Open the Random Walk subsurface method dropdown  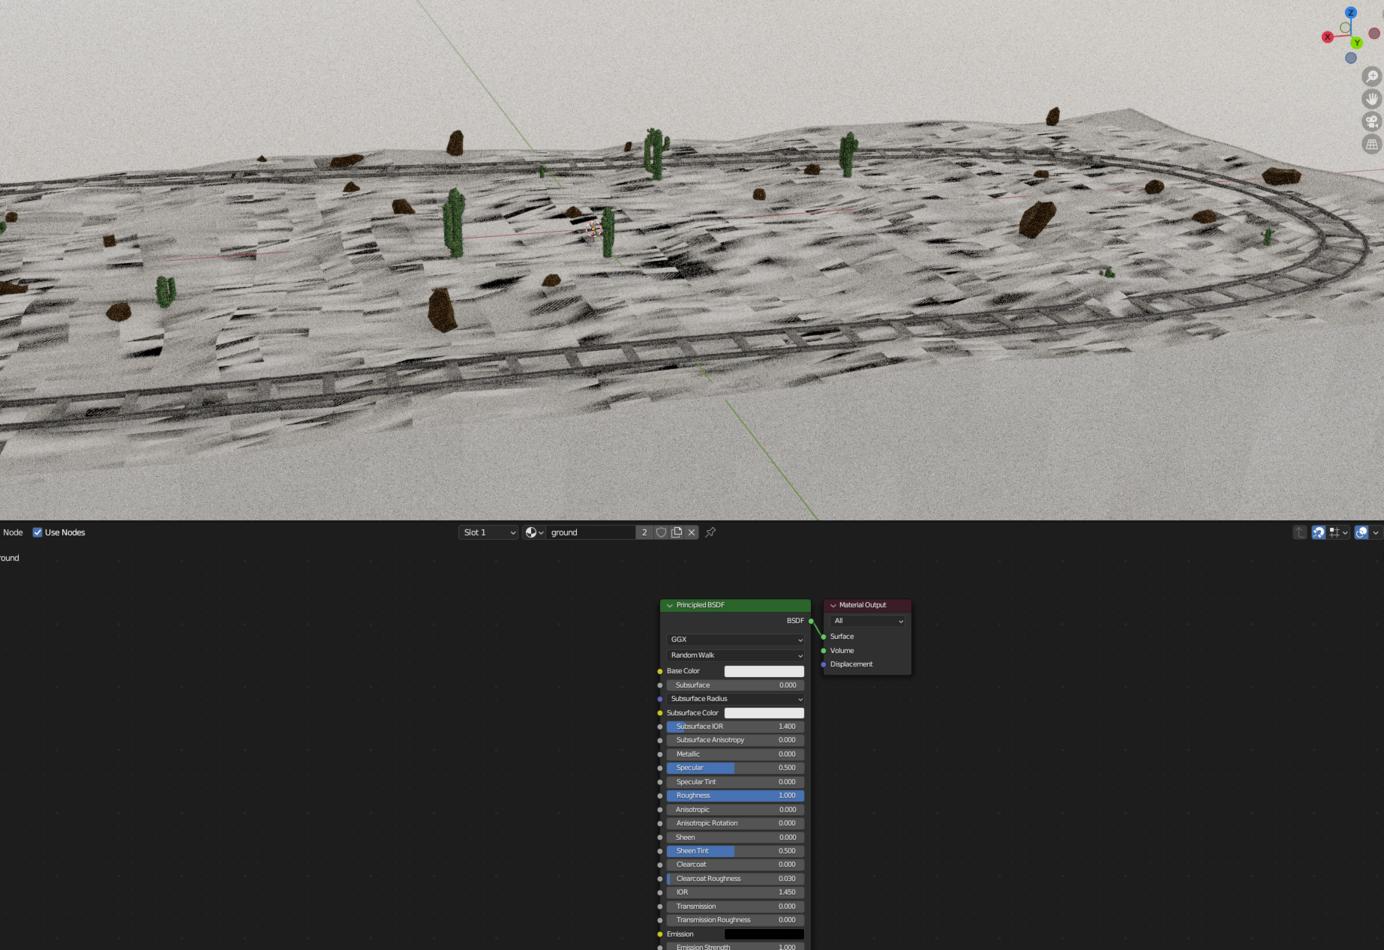(x=736, y=655)
